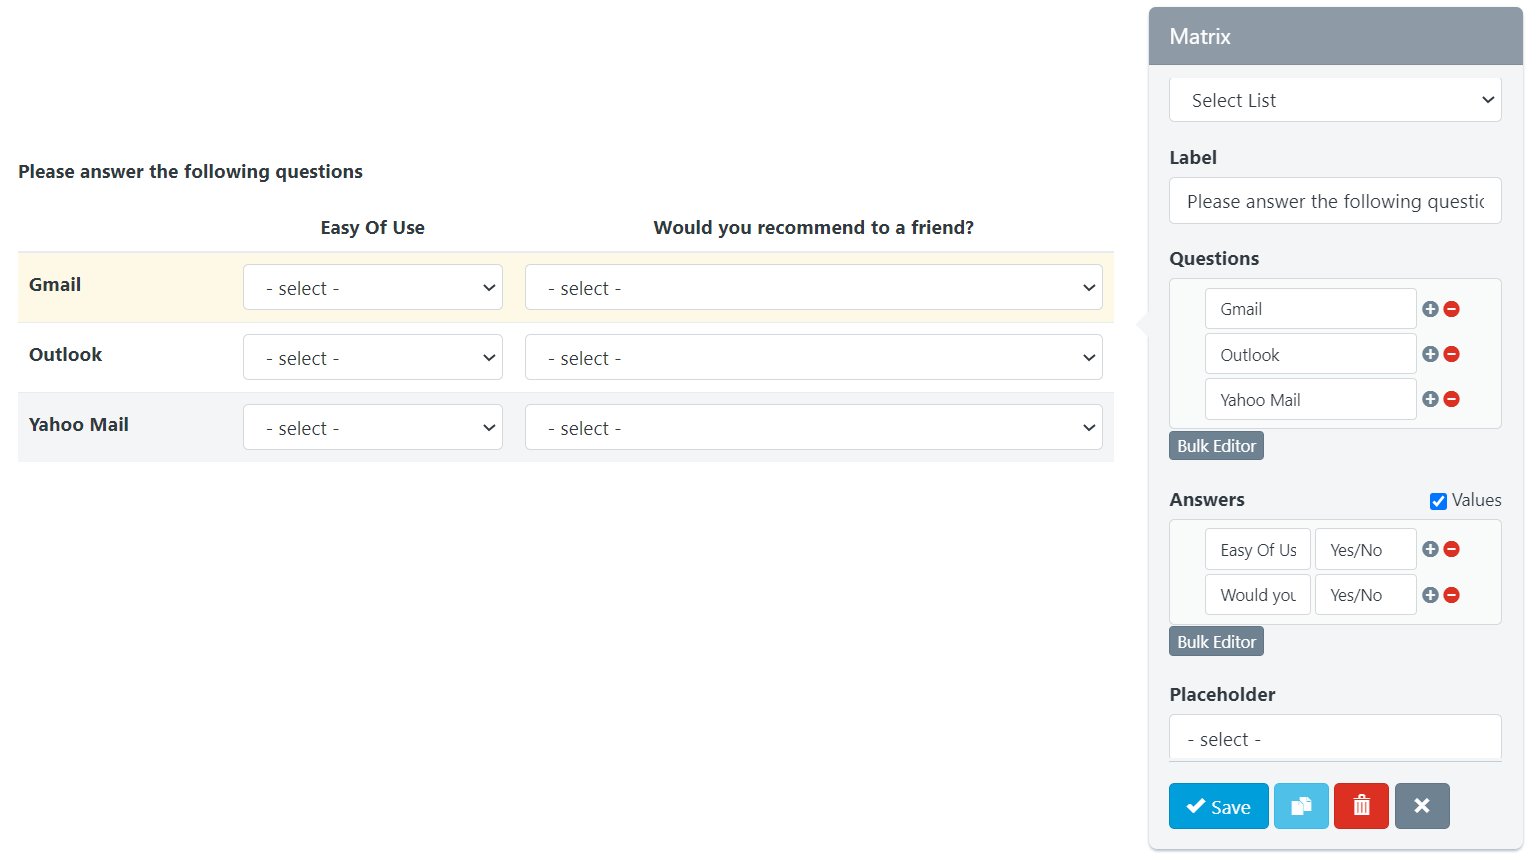Click the Label text field
Screen dimensions: 1540x863
[1335, 201]
